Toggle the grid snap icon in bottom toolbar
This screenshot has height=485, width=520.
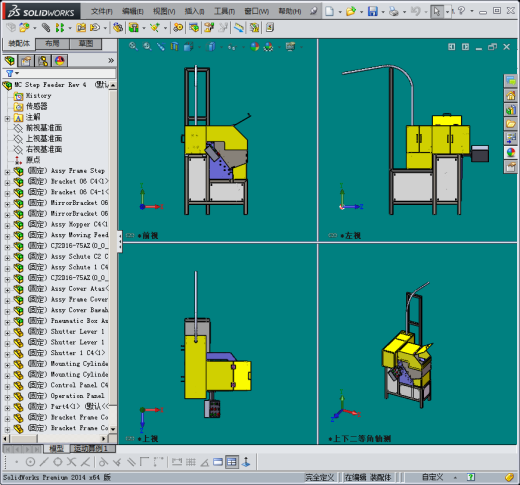[x=191, y=462]
